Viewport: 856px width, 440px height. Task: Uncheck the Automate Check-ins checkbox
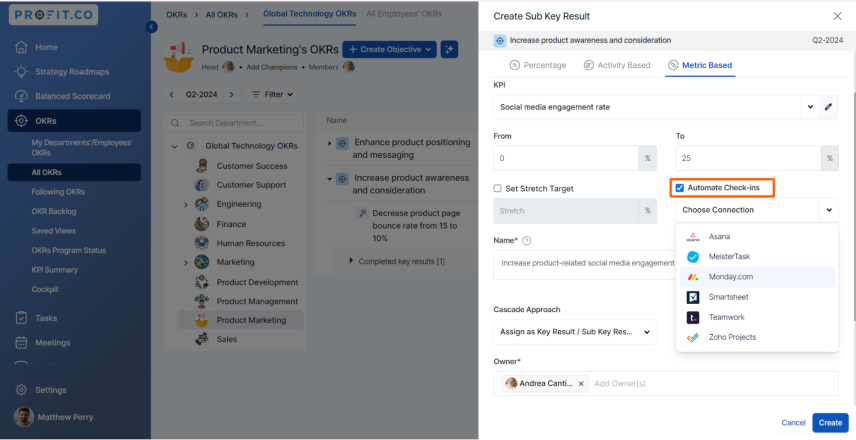tap(680, 188)
